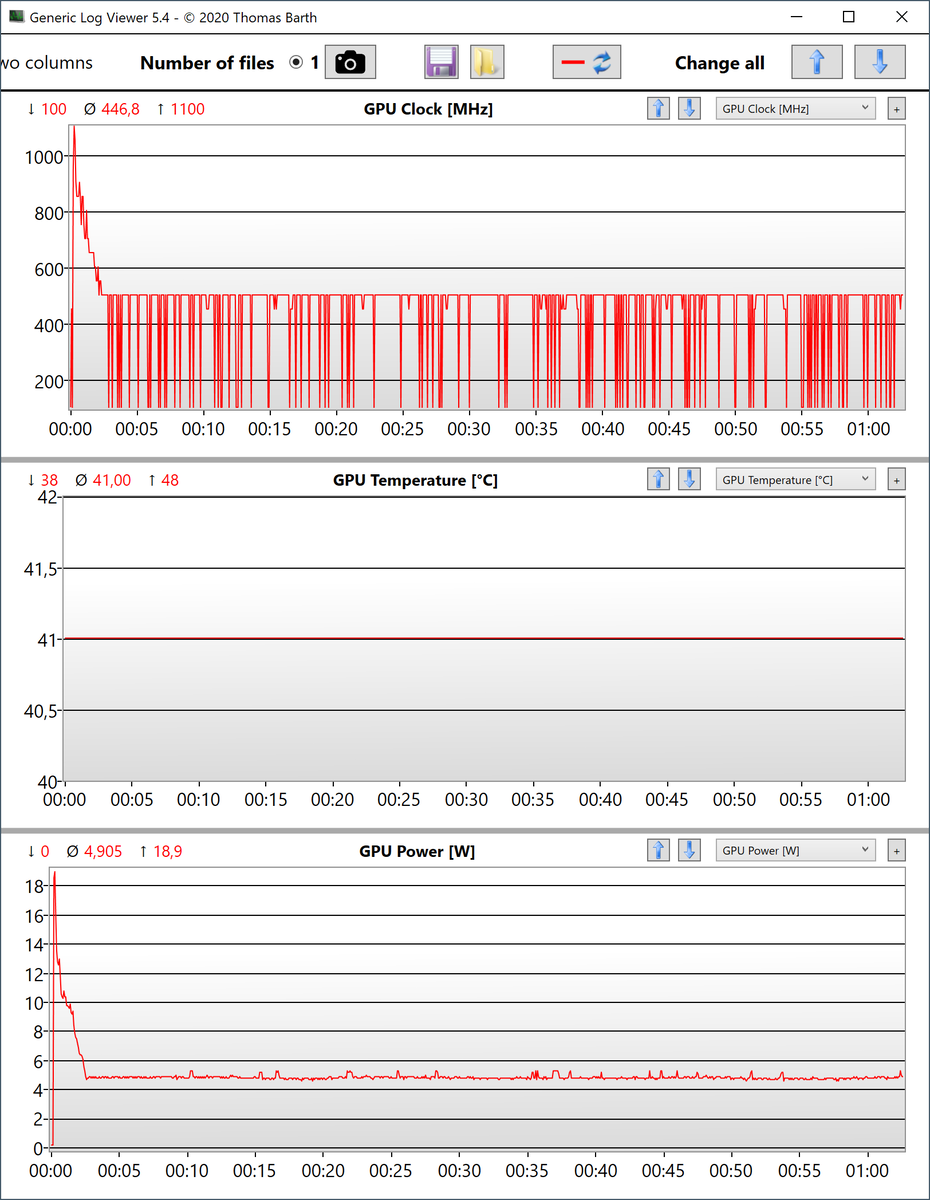Viewport: 930px width, 1200px height.
Task: Open a log file with the folder icon
Action: (487, 63)
